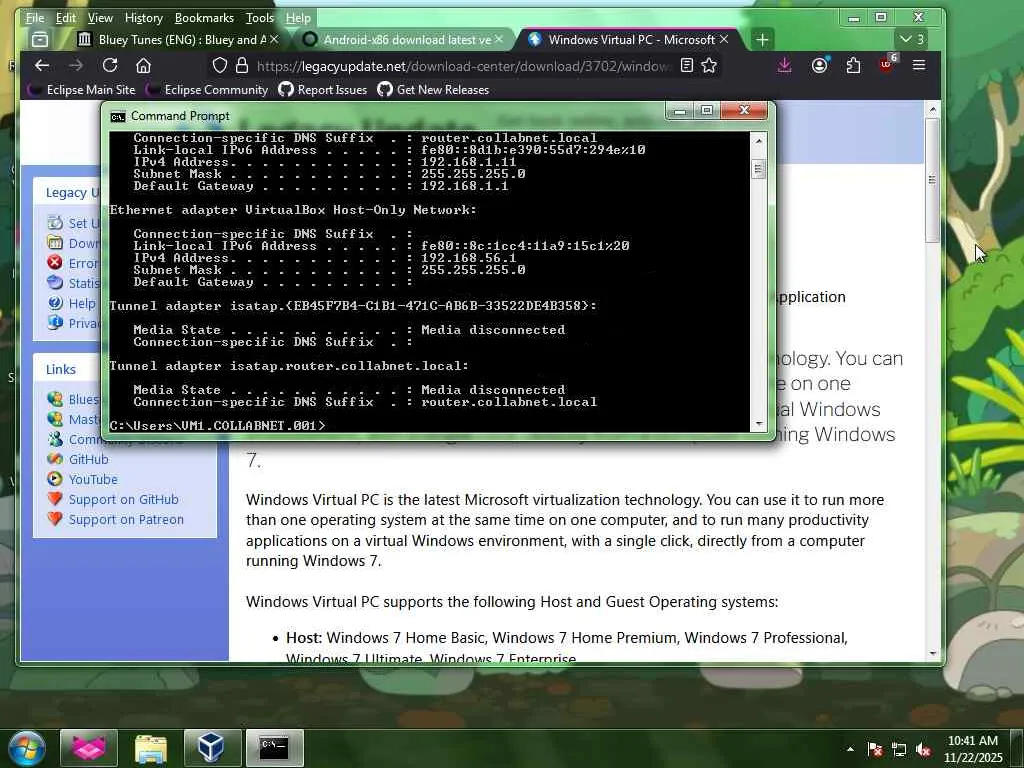Open the GitHub sidebar link

pyautogui.click(x=89, y=459)
